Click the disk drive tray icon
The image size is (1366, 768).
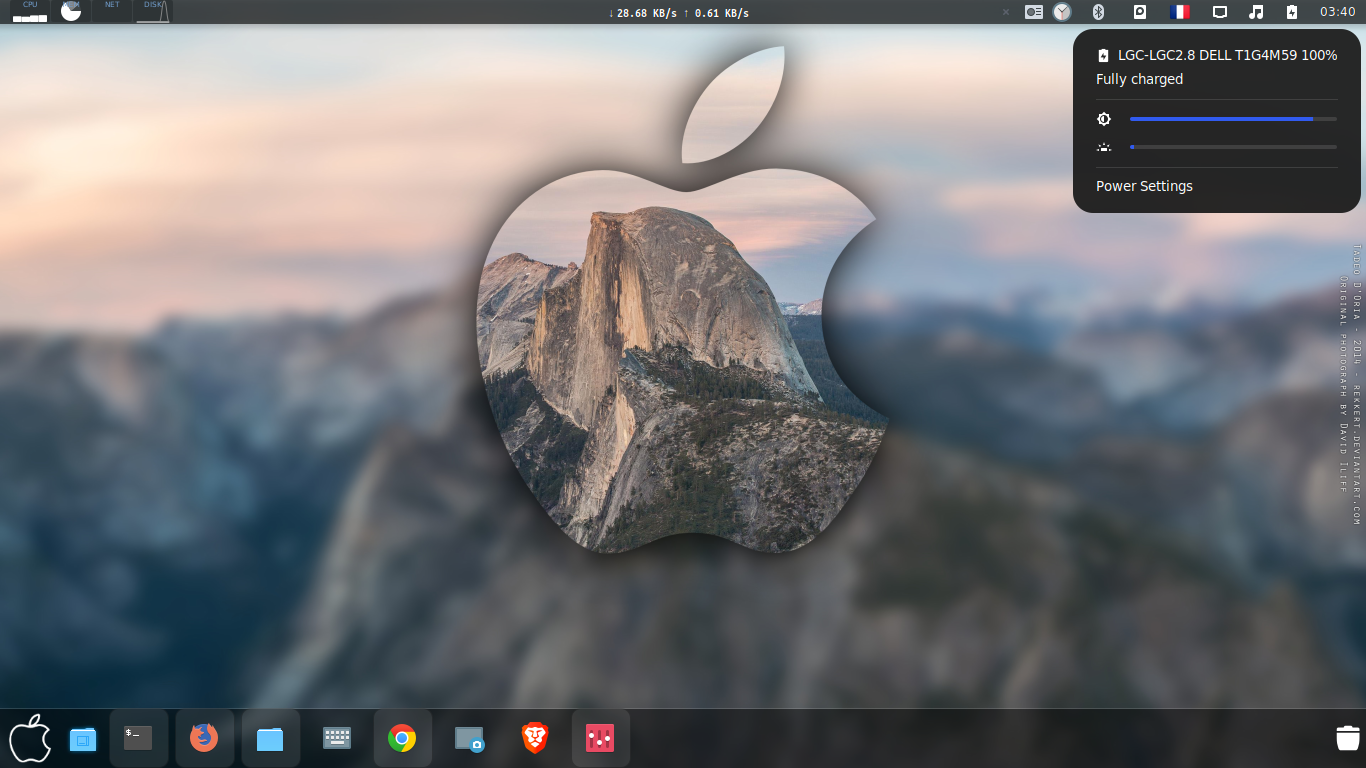tap(1139, 12)
